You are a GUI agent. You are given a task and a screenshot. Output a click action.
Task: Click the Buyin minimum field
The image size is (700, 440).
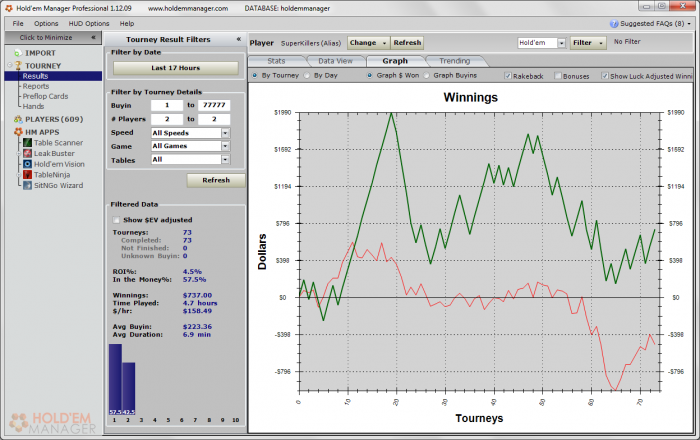167,105
